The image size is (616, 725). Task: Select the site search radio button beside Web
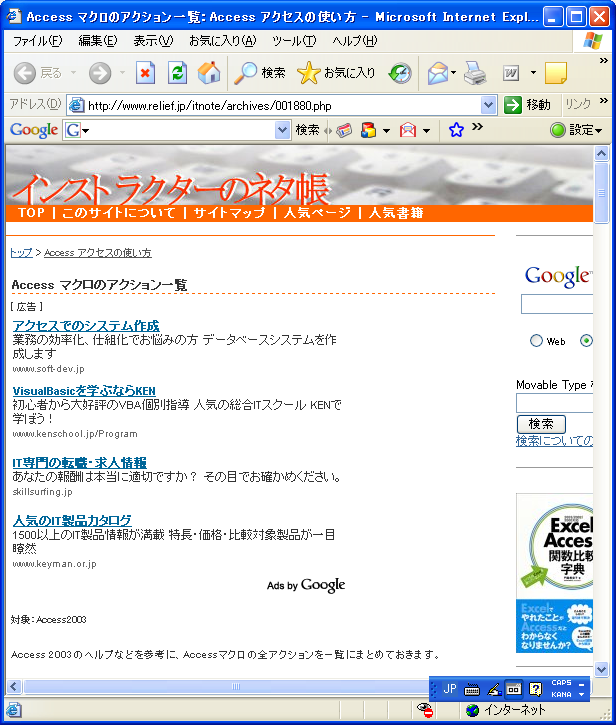pyautogui.click(x=586, y=341)
